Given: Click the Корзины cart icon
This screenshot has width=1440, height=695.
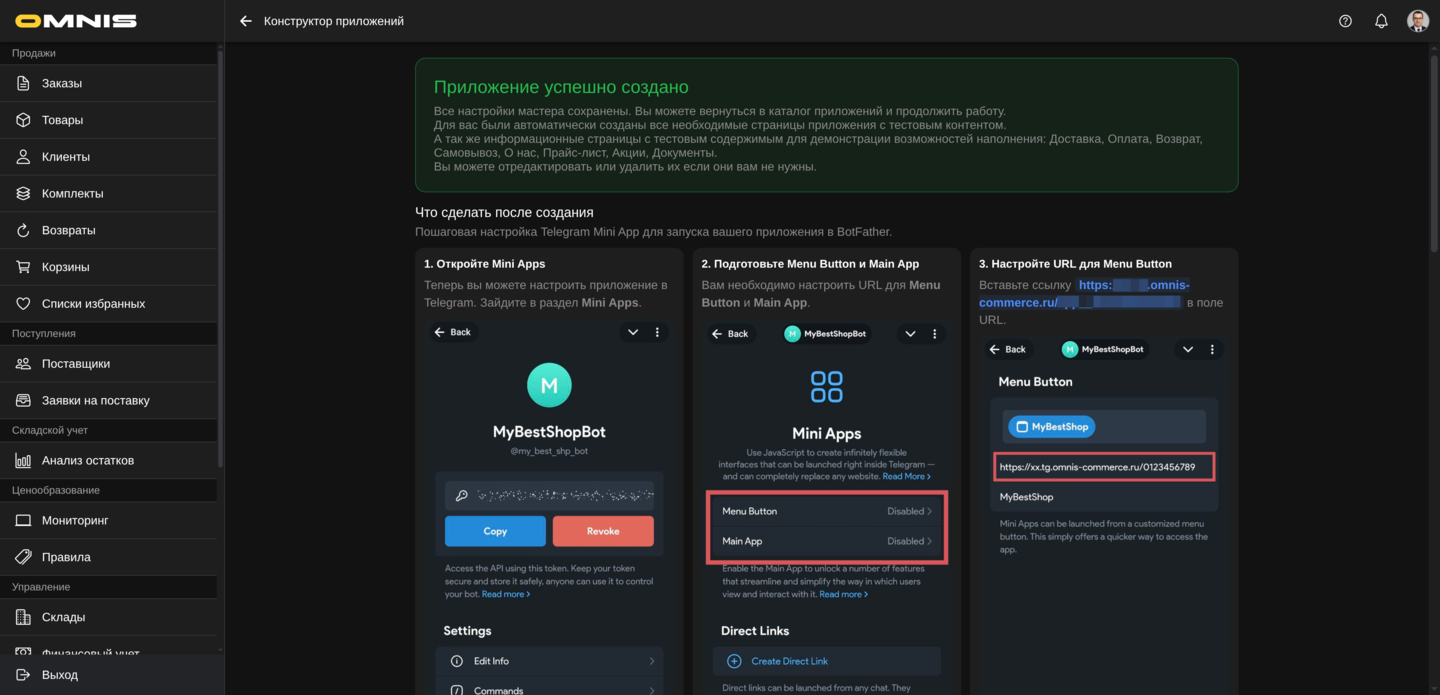Looking at the screenshot, I should pos(23,267).
